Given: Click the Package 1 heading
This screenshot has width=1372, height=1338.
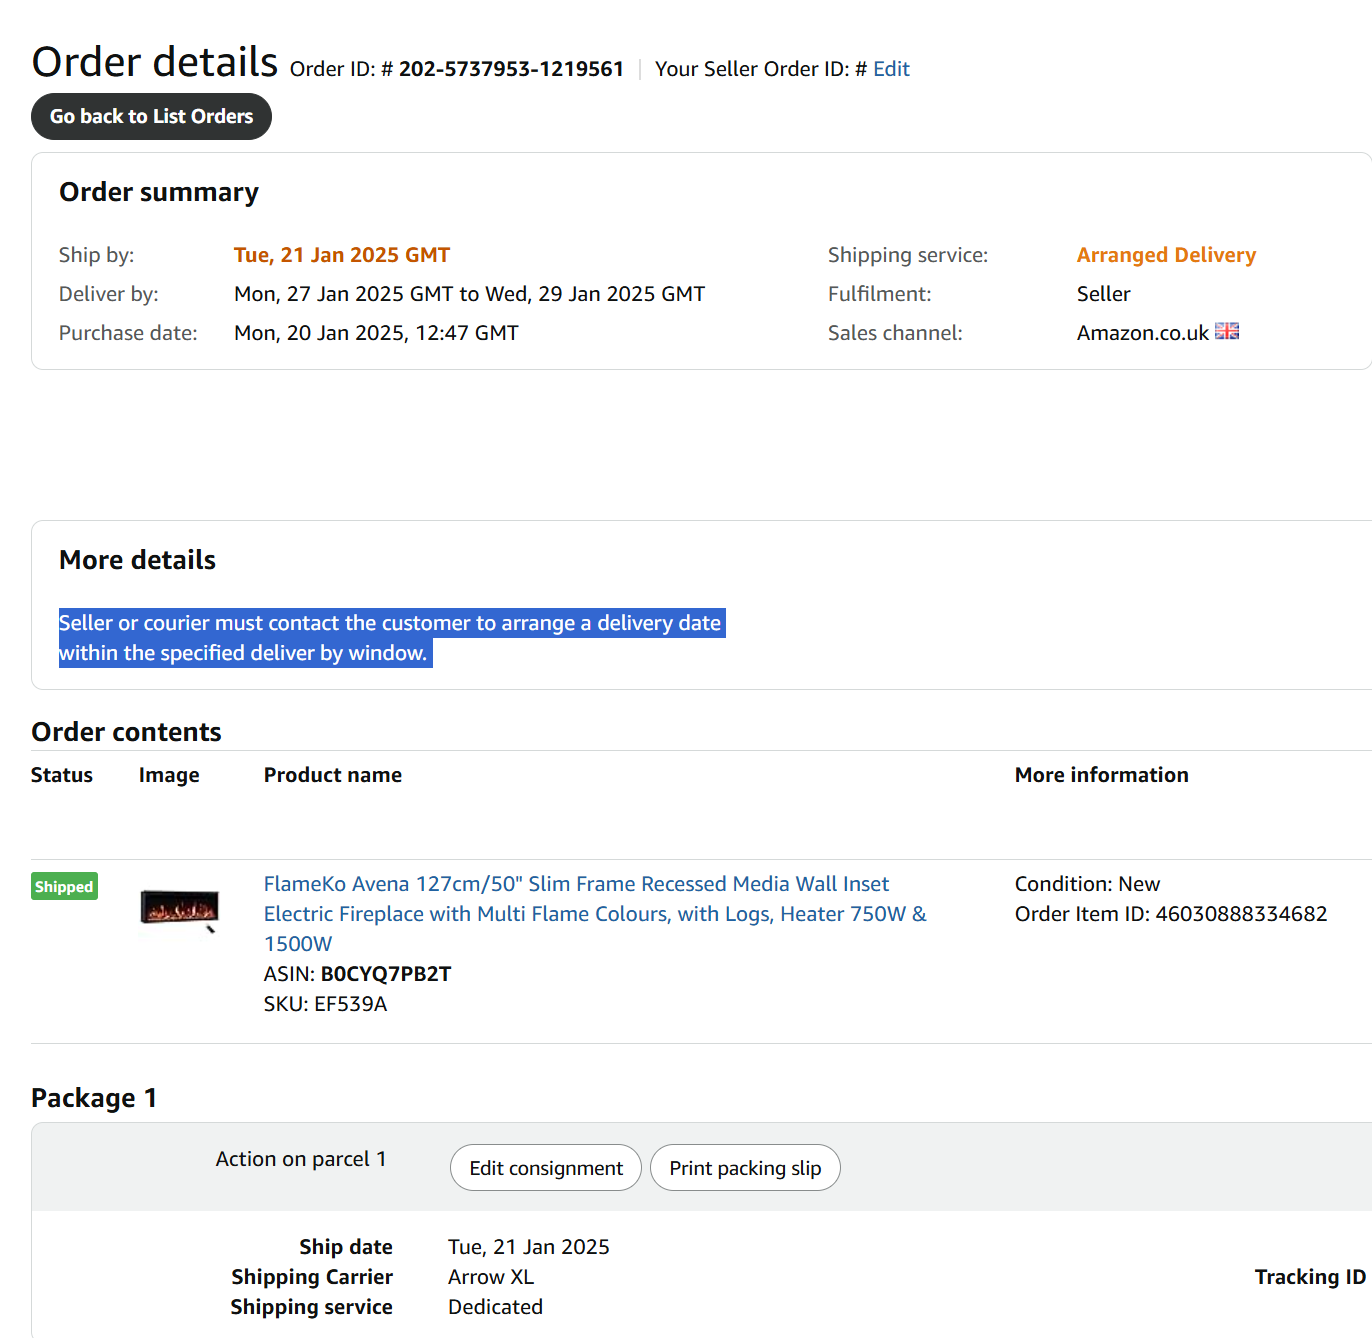Looking at the screenshot, I should tap(94, 1098).
